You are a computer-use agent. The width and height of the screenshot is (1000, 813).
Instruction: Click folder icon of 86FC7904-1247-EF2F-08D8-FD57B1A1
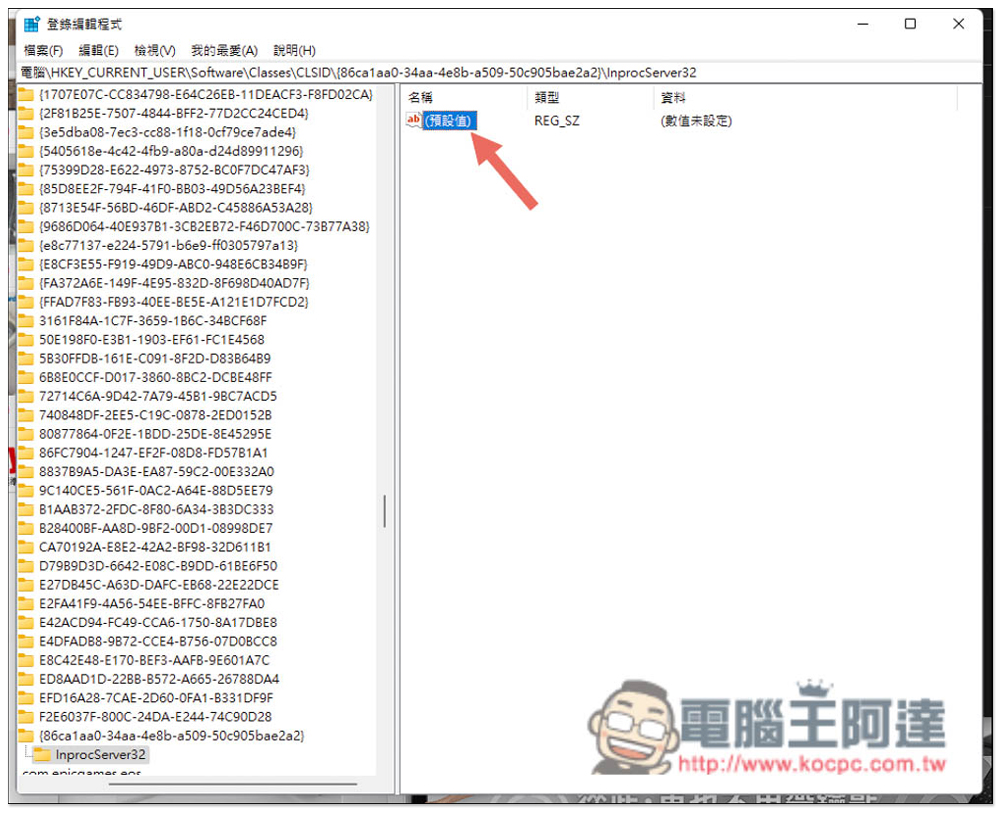26,453
